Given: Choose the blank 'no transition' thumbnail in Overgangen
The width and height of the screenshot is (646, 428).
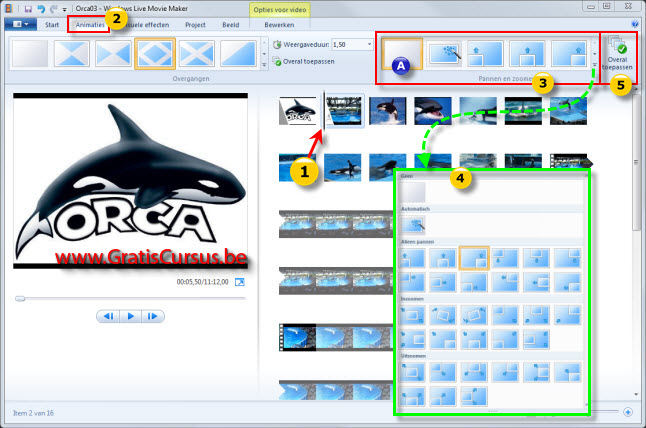Looking at the screenshot, I should (x=30, y=54).
